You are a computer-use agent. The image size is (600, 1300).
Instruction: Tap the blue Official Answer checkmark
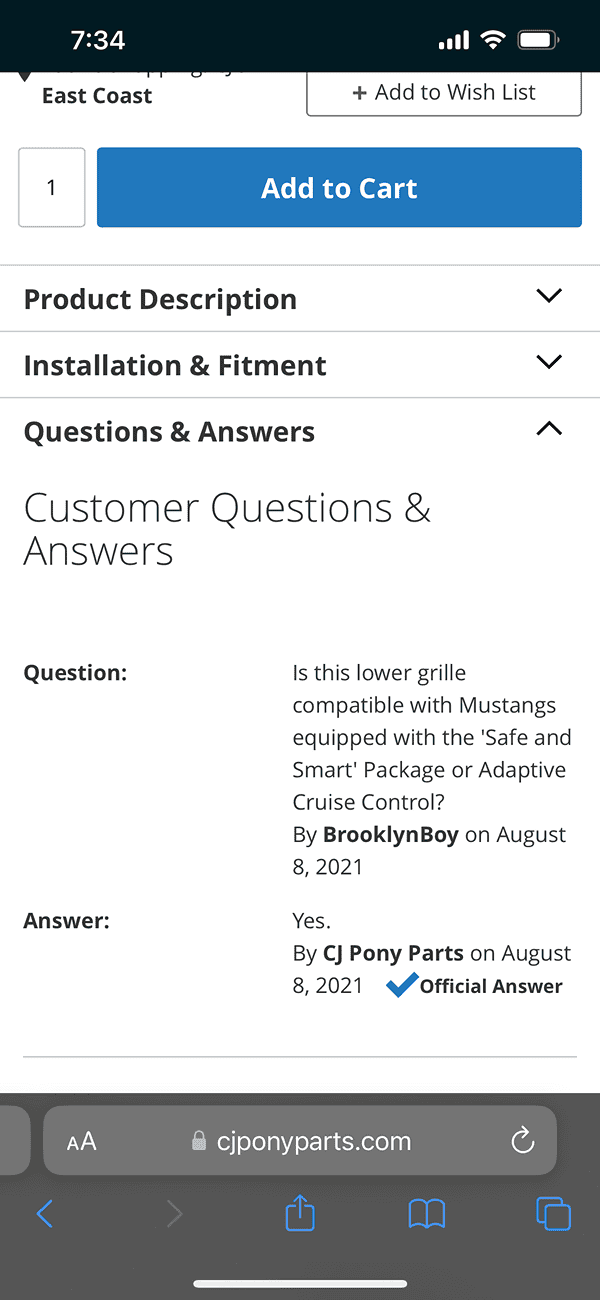pos(401,985)
